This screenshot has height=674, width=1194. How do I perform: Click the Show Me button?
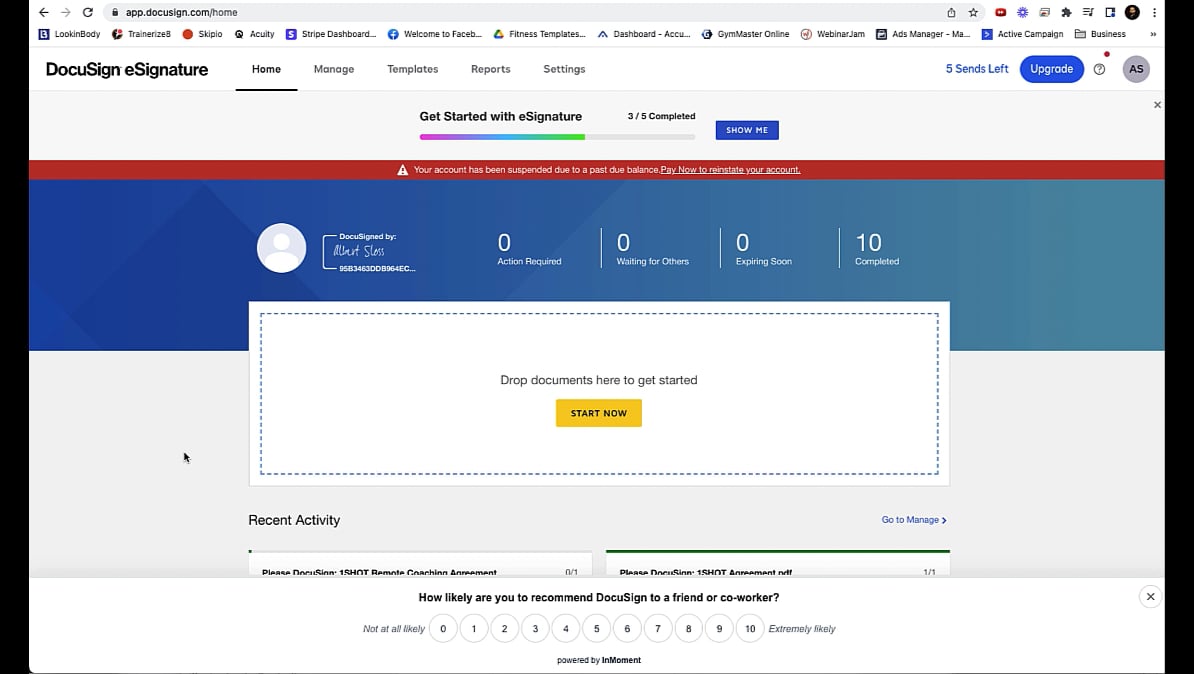point(747,130)
